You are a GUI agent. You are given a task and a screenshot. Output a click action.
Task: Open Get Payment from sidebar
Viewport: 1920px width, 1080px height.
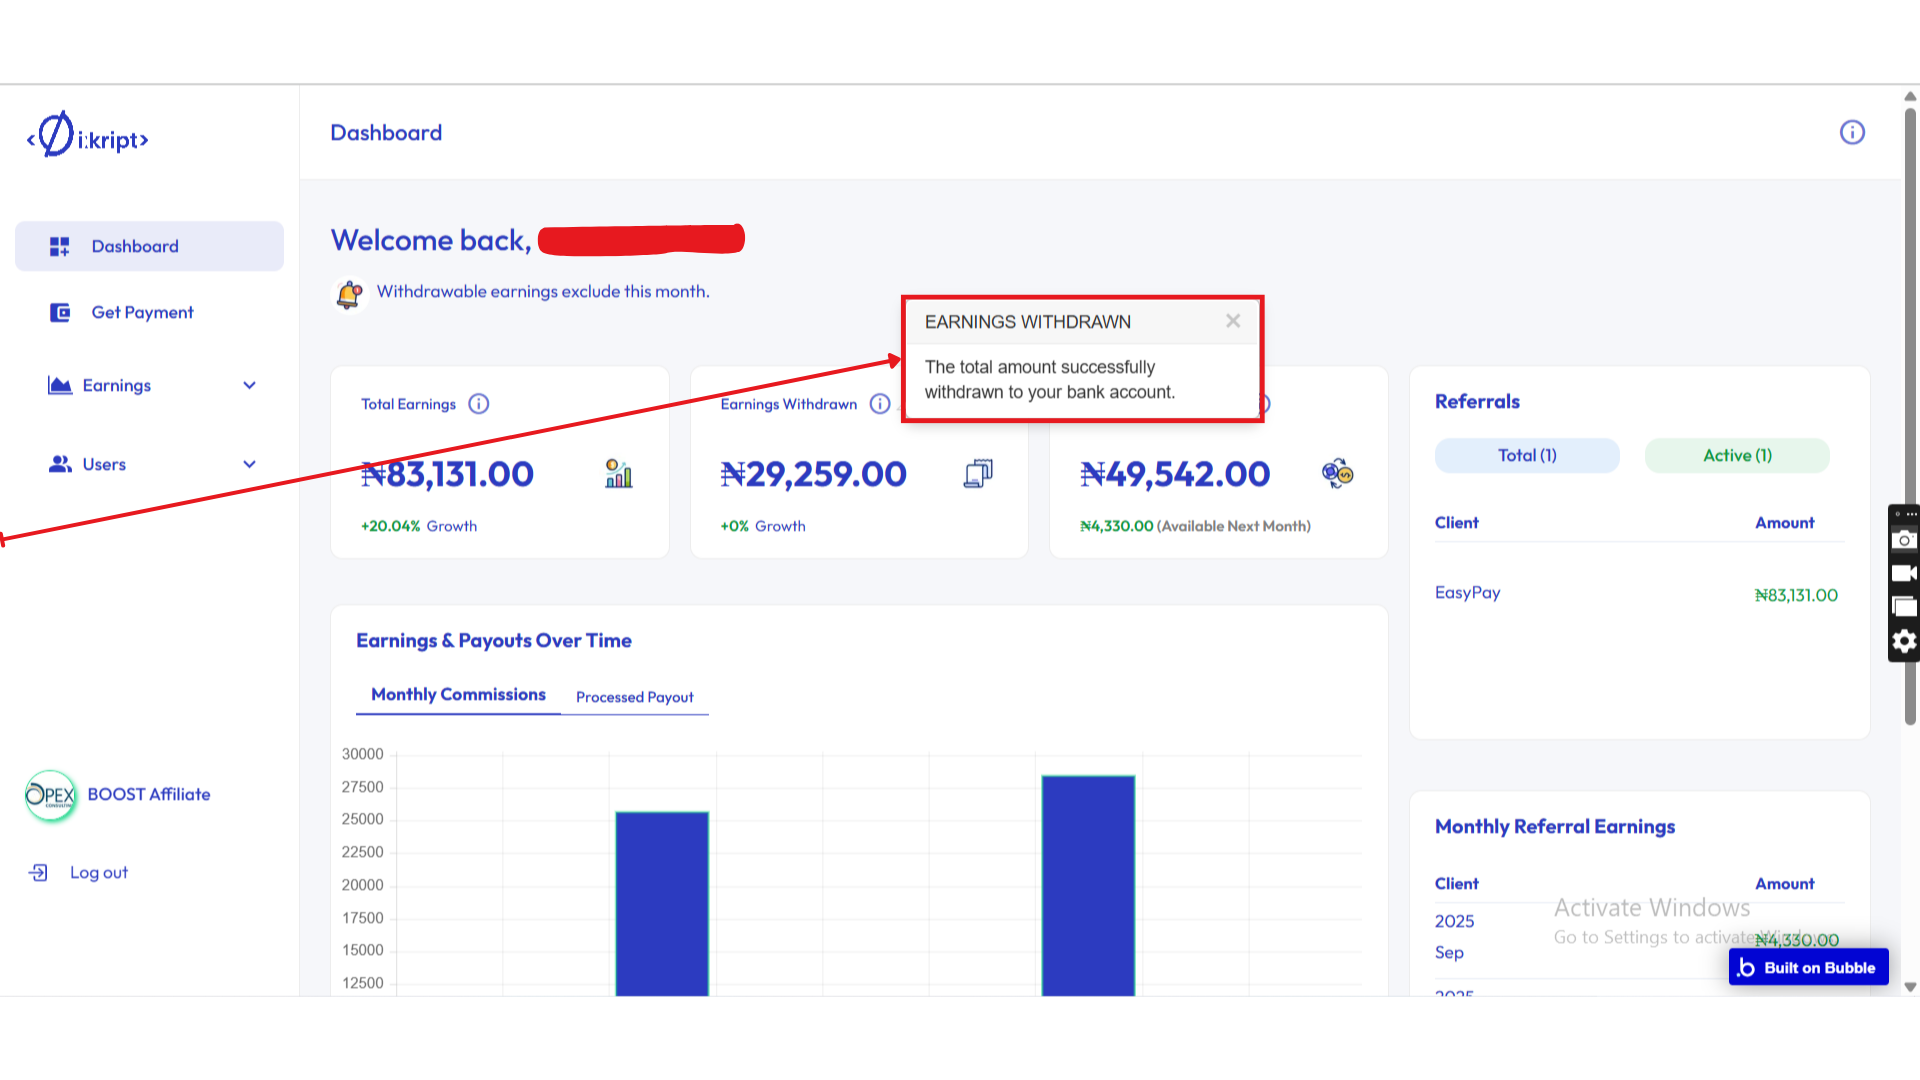click(142, 313)
